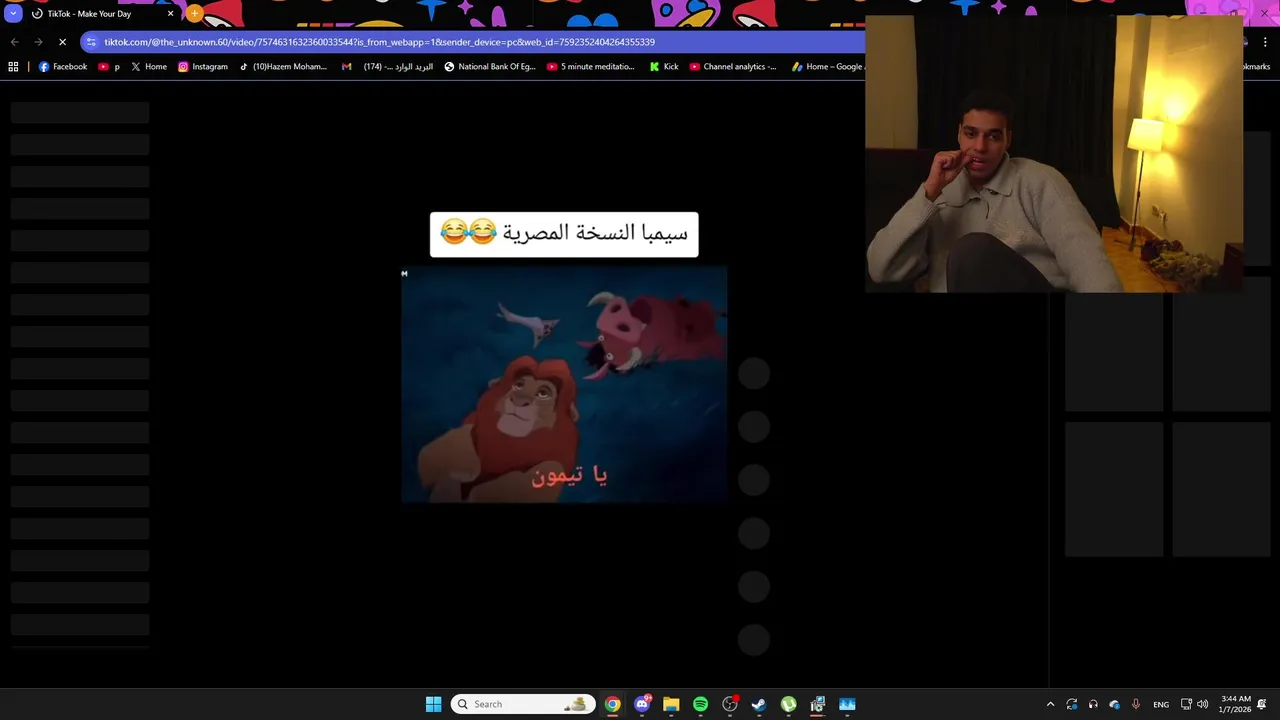Open the YouTube 'p' bookmark
This screenshot has width=1280, height=720.
coord(109,67)
